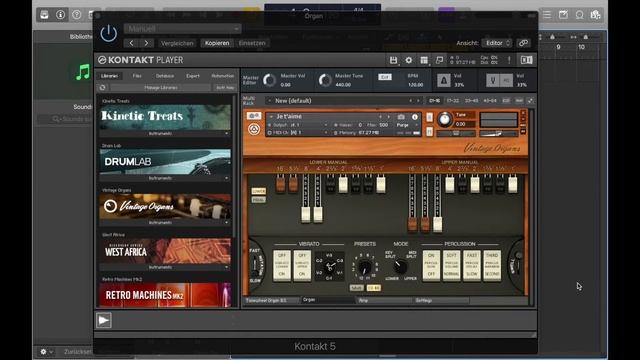640x360 pixels.
Task: Toggle the Ext sync button
Action: 384,77
